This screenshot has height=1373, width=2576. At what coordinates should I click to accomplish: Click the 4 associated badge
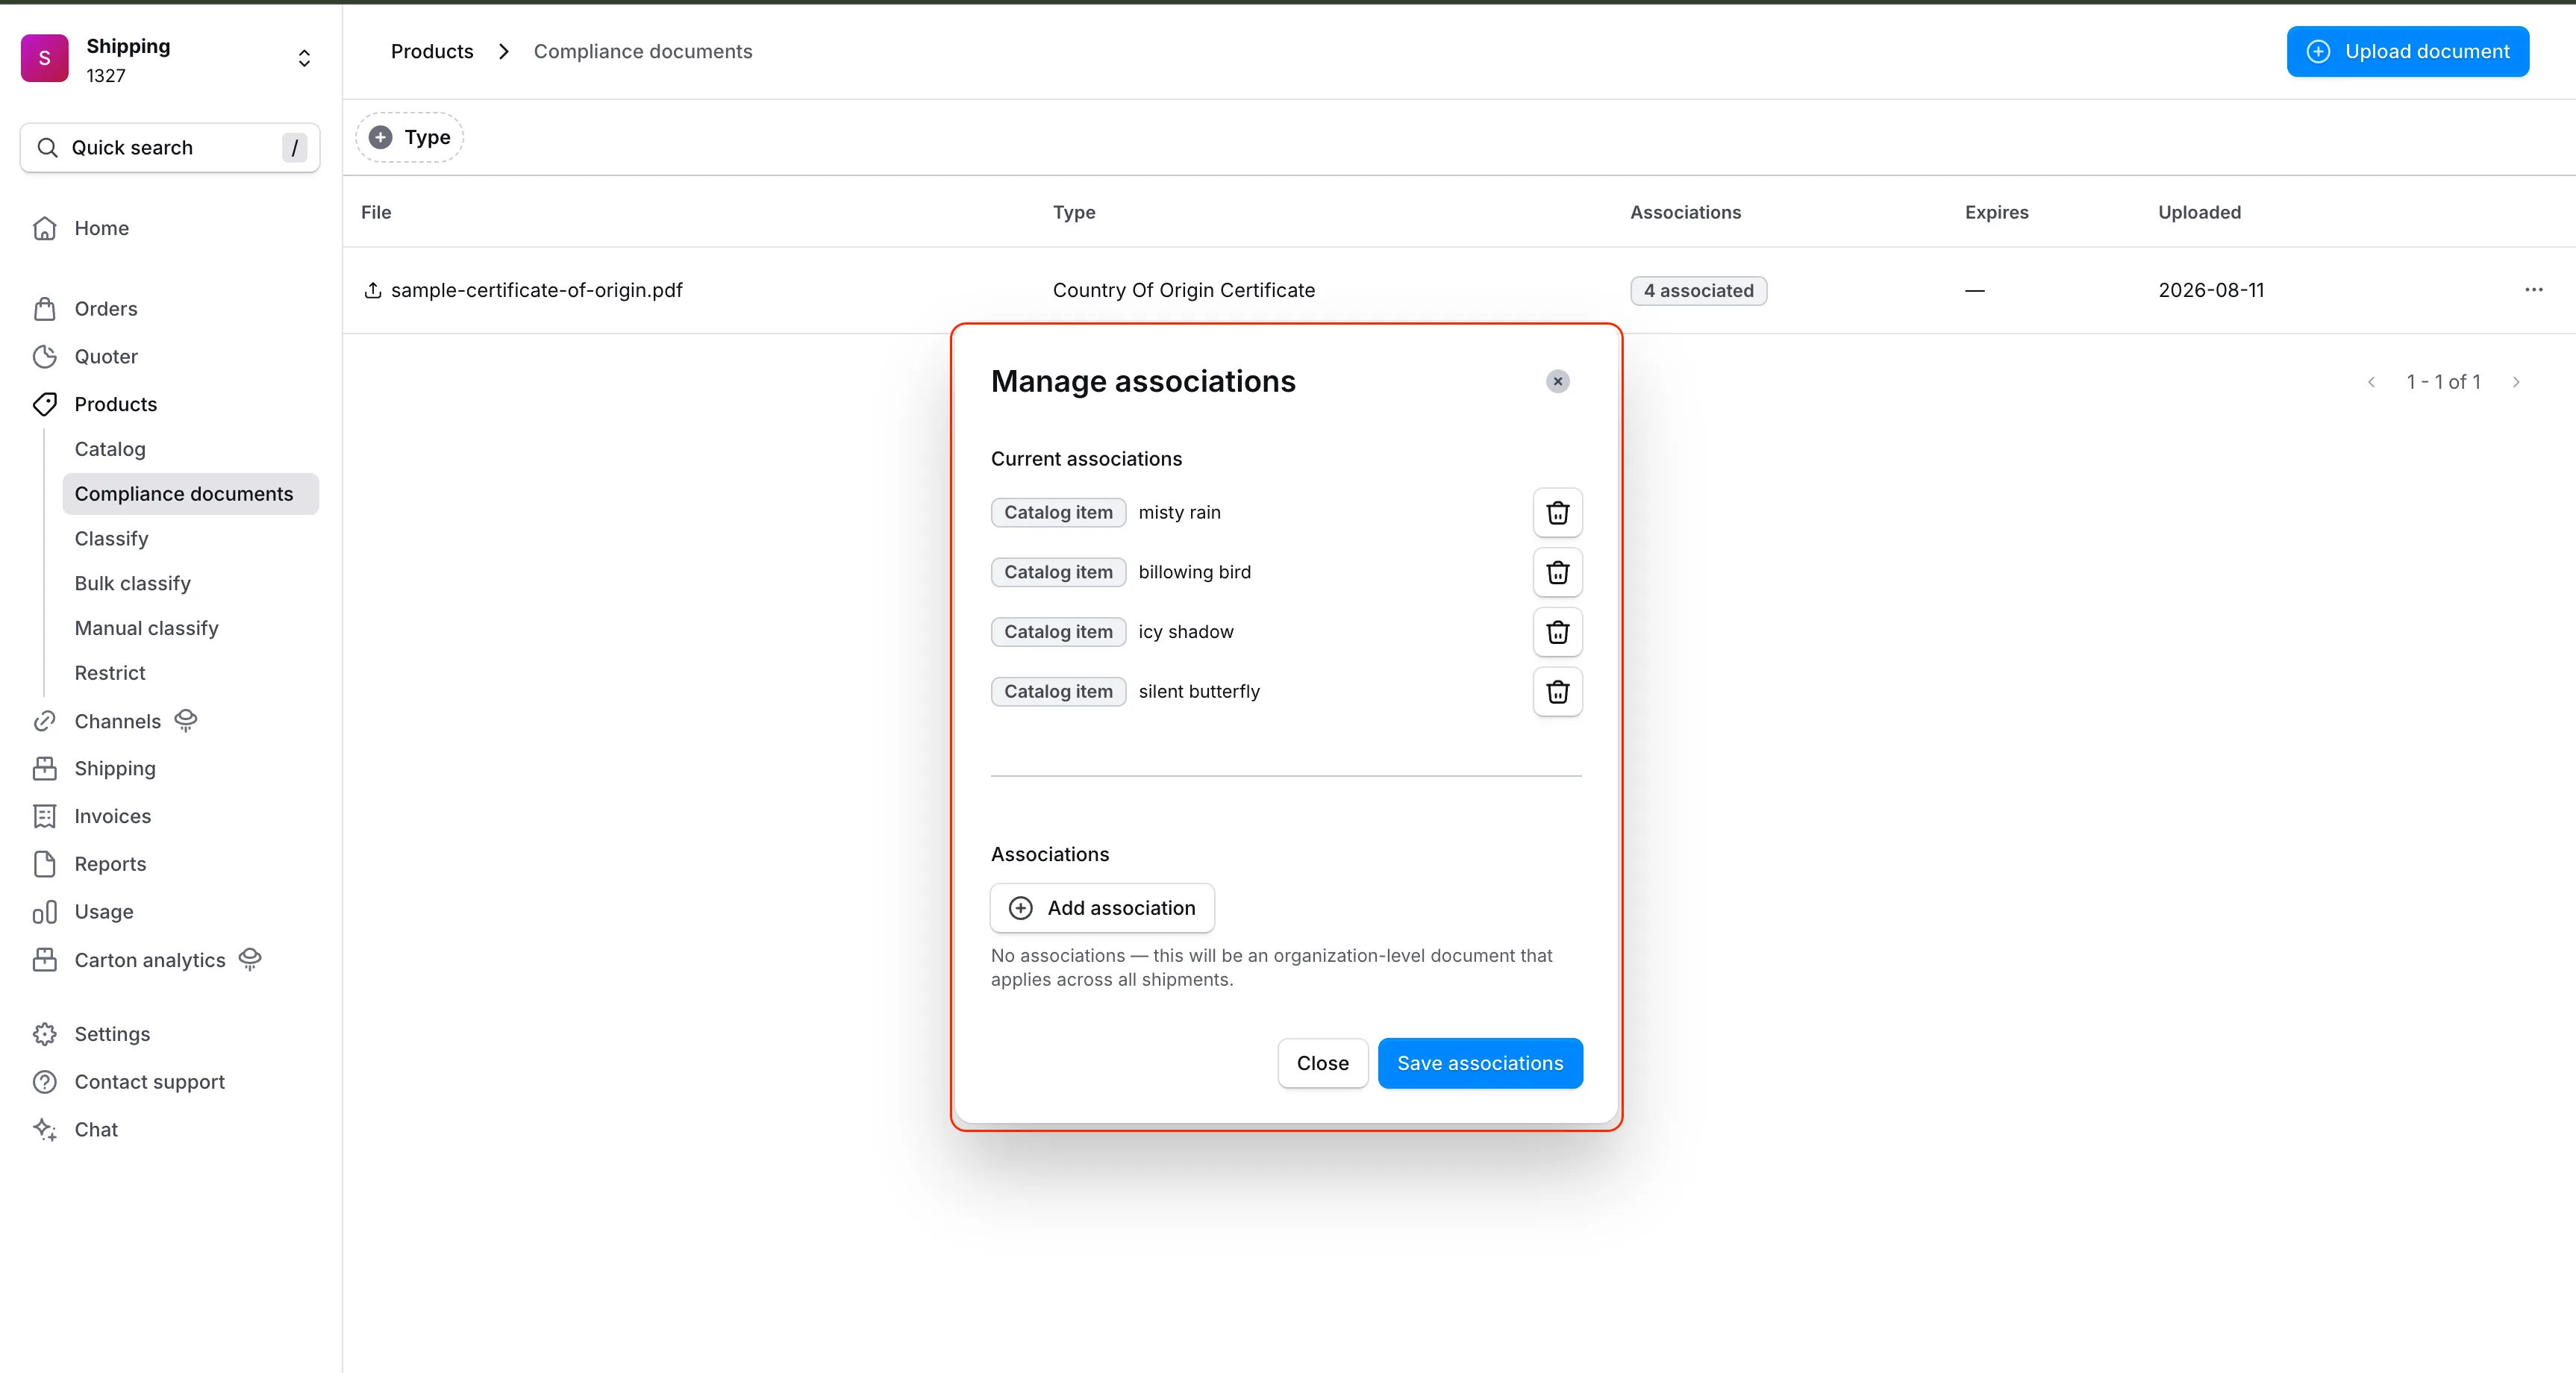[1698, 291]
